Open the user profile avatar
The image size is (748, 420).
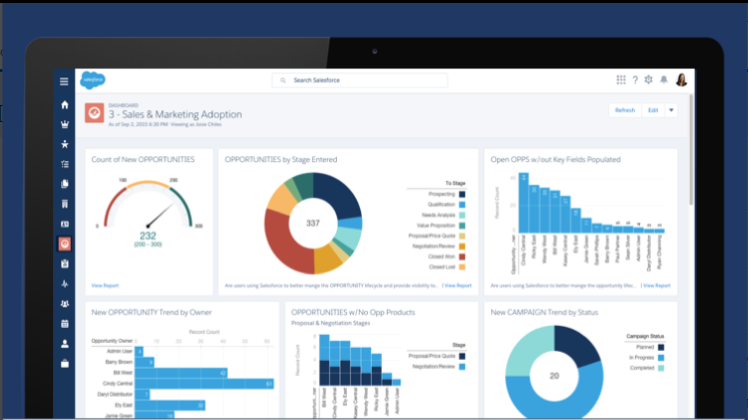coord(681,80)
